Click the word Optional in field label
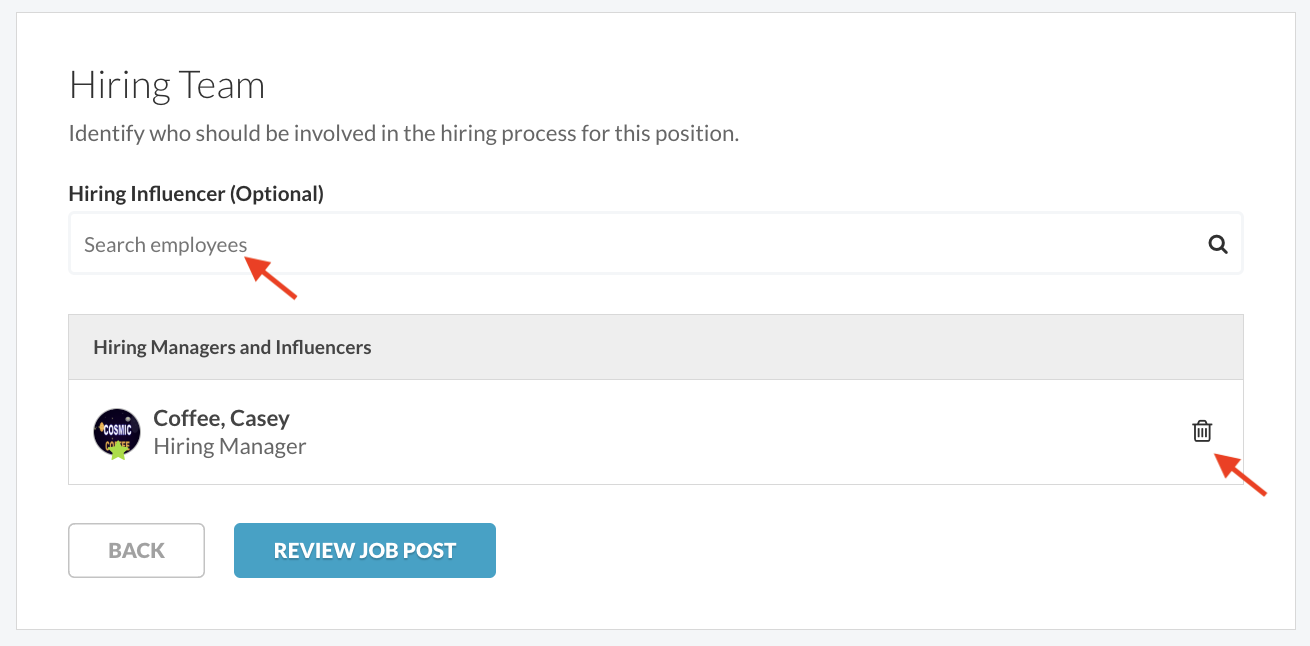1310x646 pixels. [277, 194]
